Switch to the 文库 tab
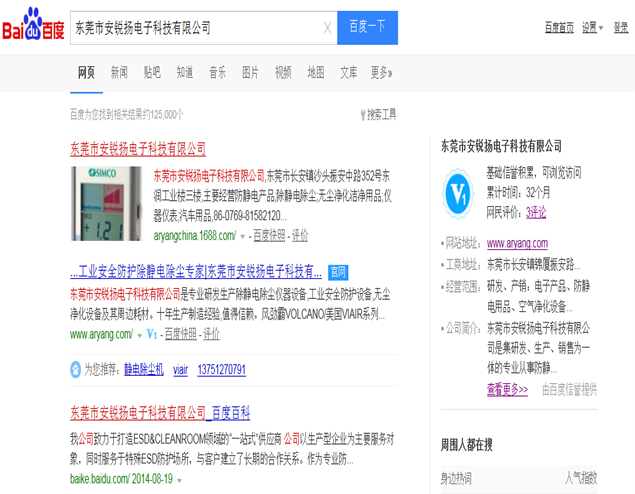 tap(349, 73)
